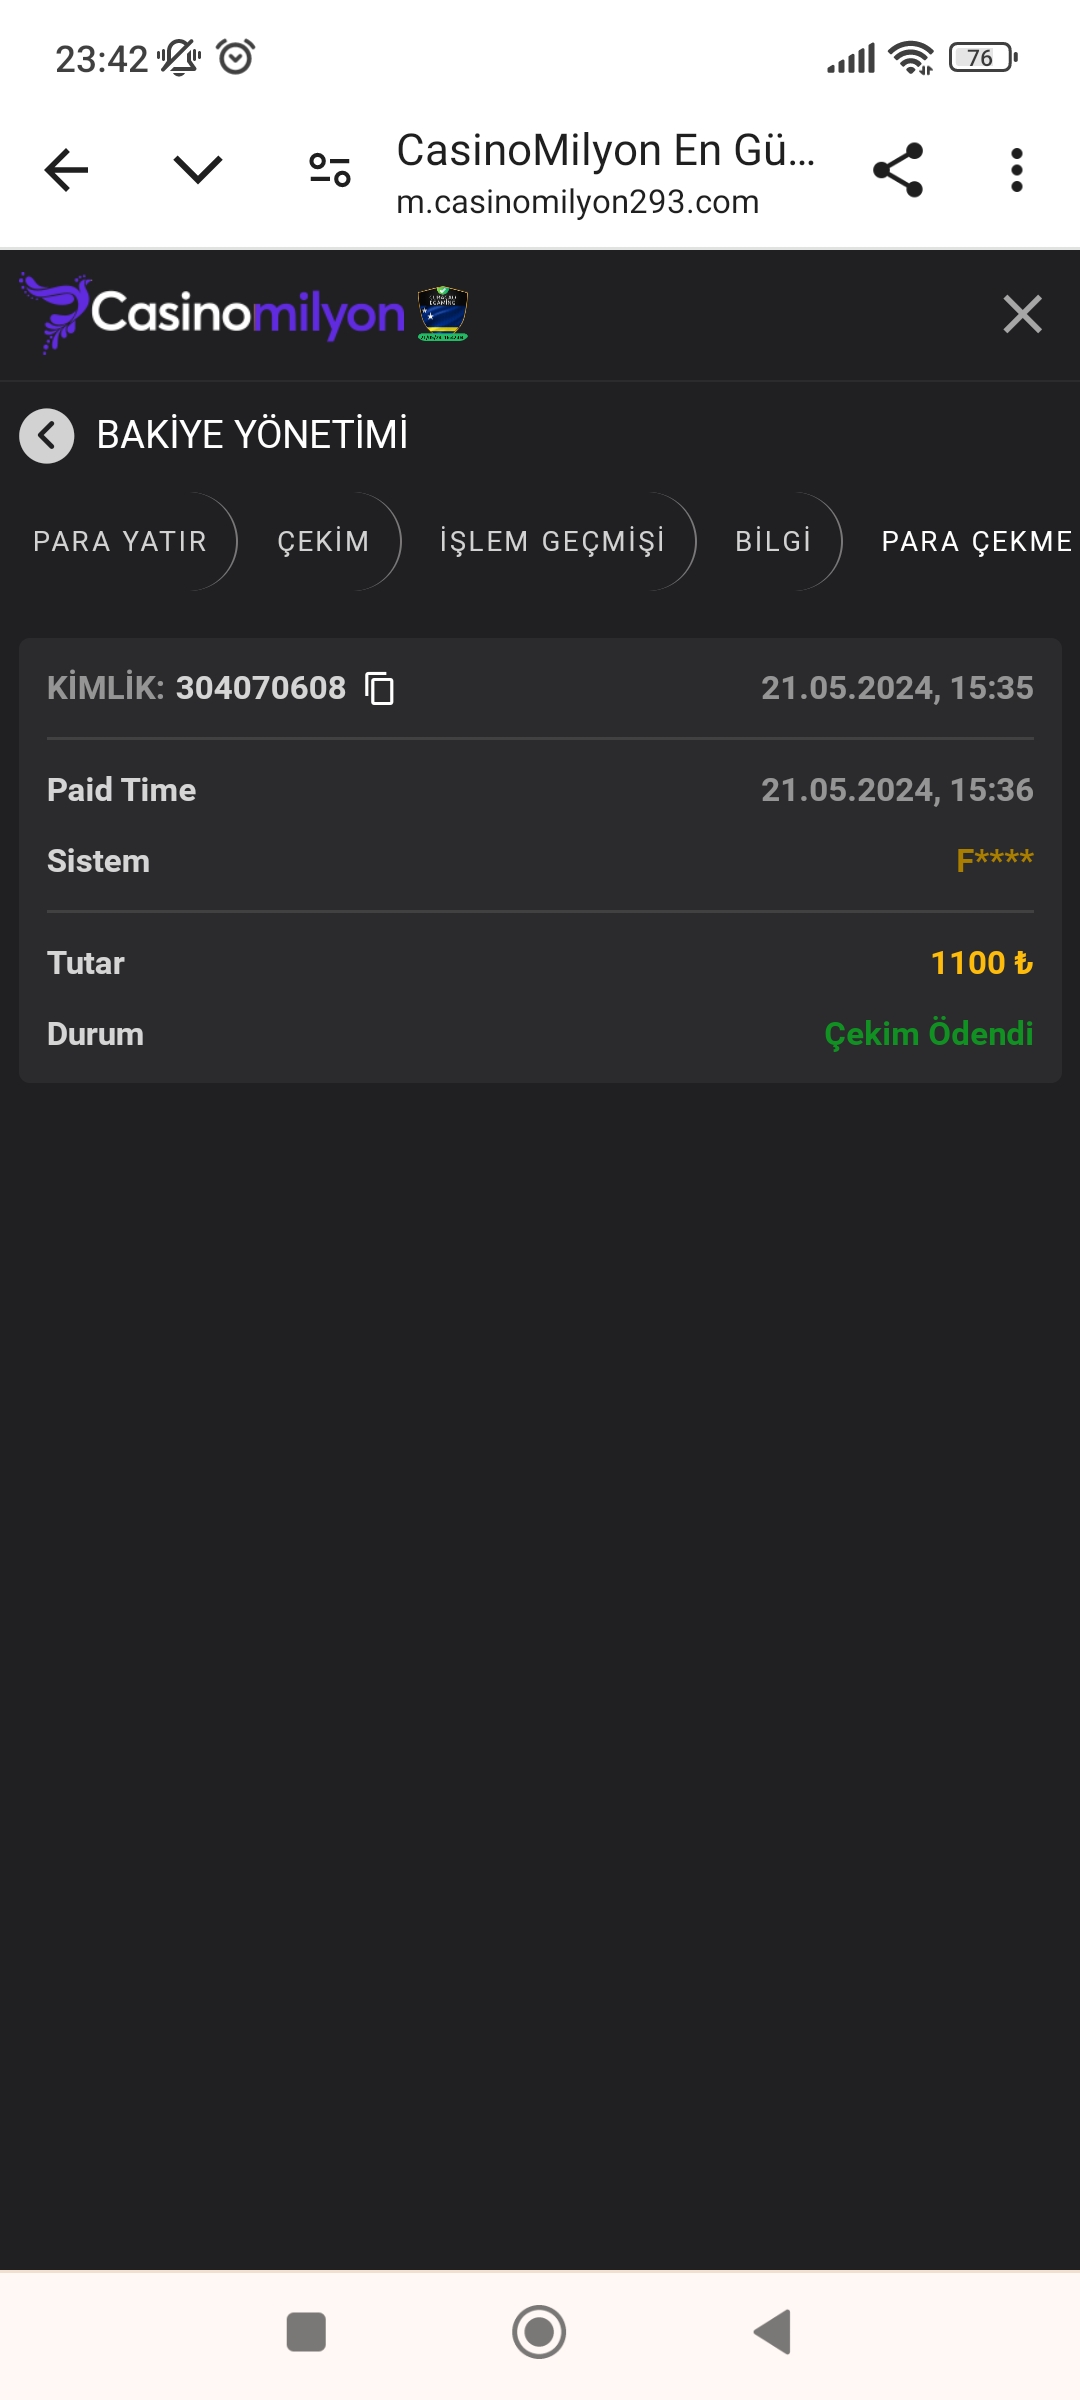Tap the Çekim Ödendi status text
Image resolution: width=1080 pixels, height=2400 pixels.
tap(928, 1034)
